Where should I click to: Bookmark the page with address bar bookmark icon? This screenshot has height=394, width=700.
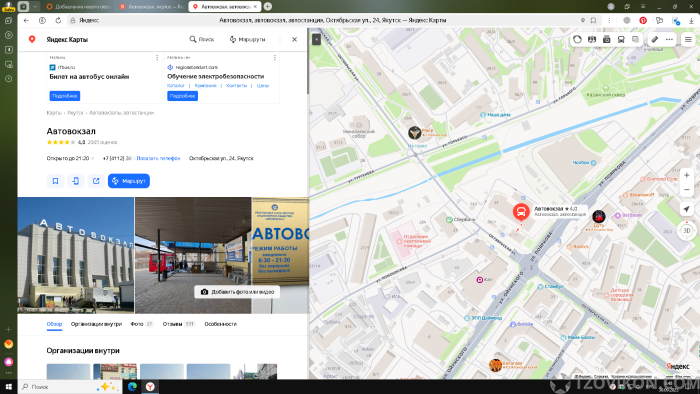tap(593, 20)
